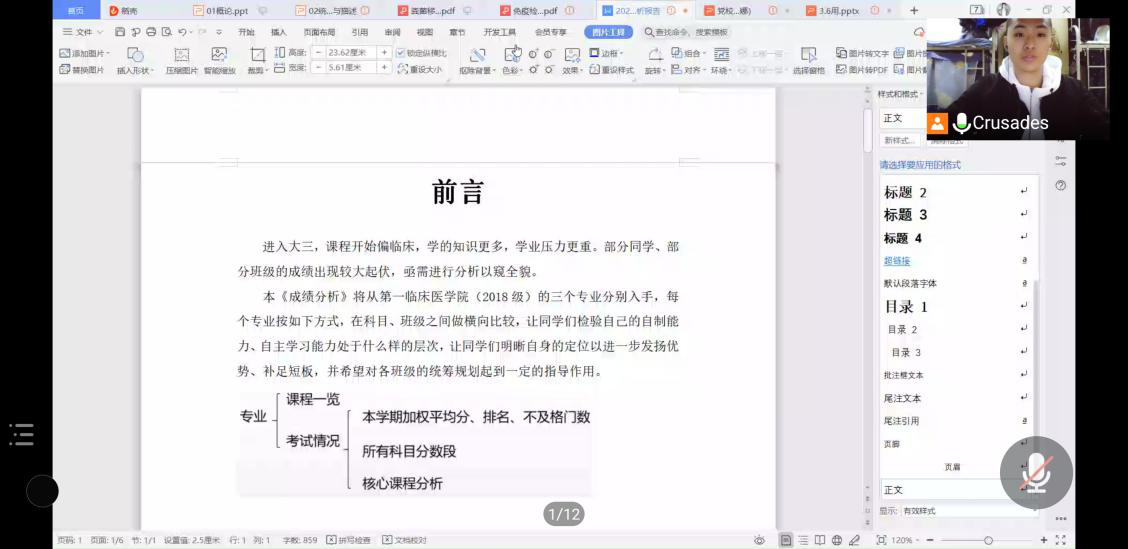Toggle the 锁定纵横比 lock aspect ratio checkbox
1128x549 pixels.
pos(401,53)
